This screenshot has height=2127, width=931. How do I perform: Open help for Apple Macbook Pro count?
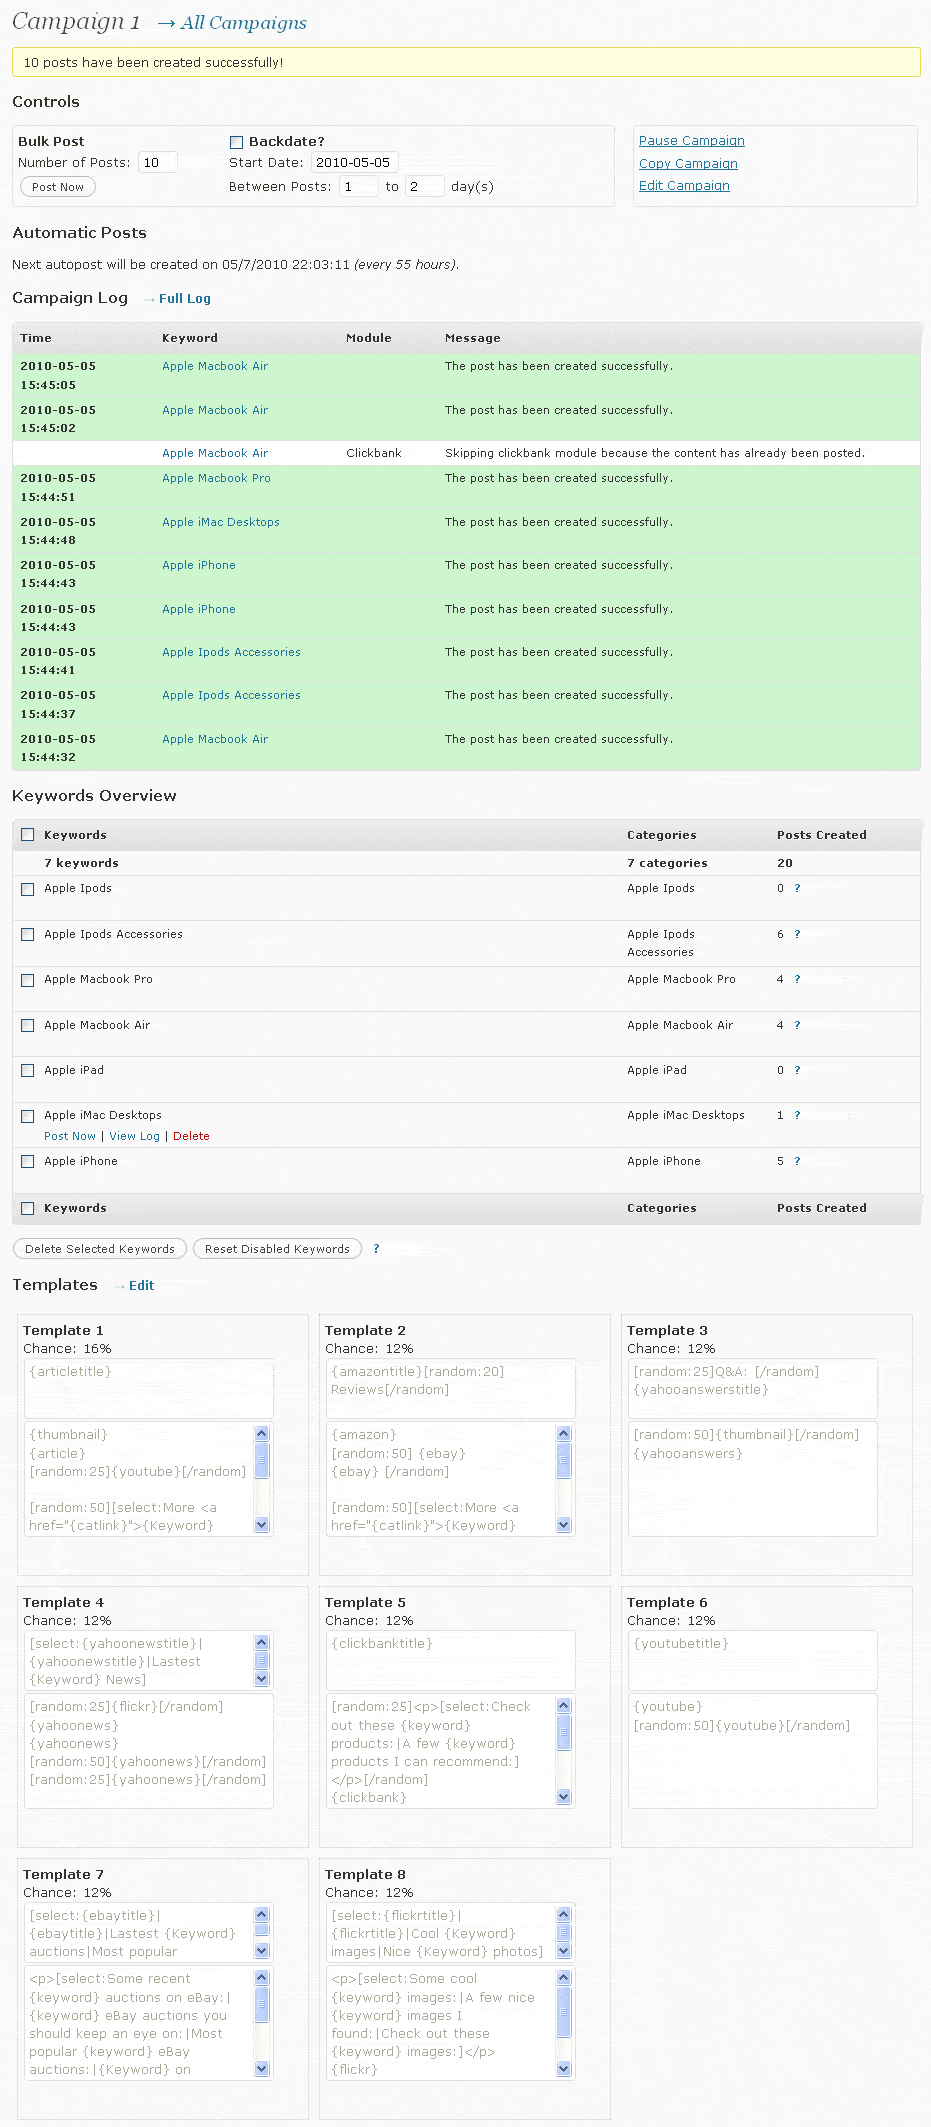click(x=797, y=979)
